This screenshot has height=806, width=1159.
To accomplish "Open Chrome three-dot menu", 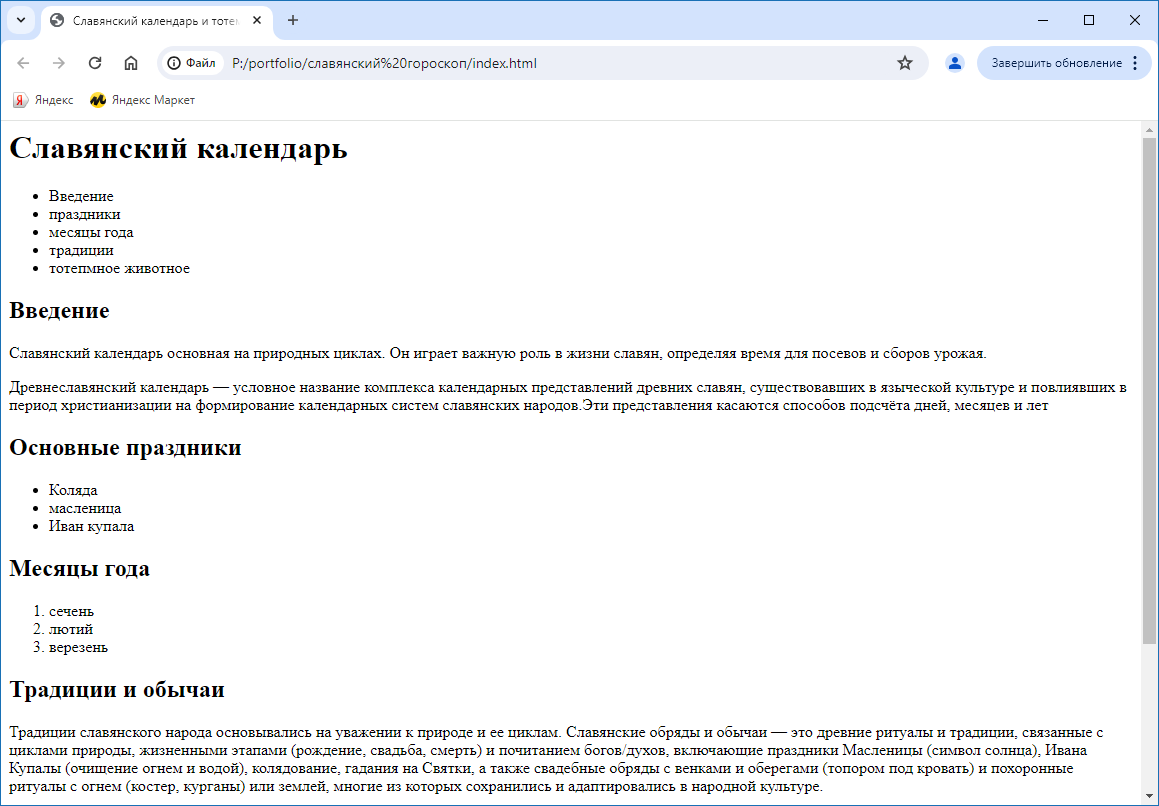I will 1135,63.
